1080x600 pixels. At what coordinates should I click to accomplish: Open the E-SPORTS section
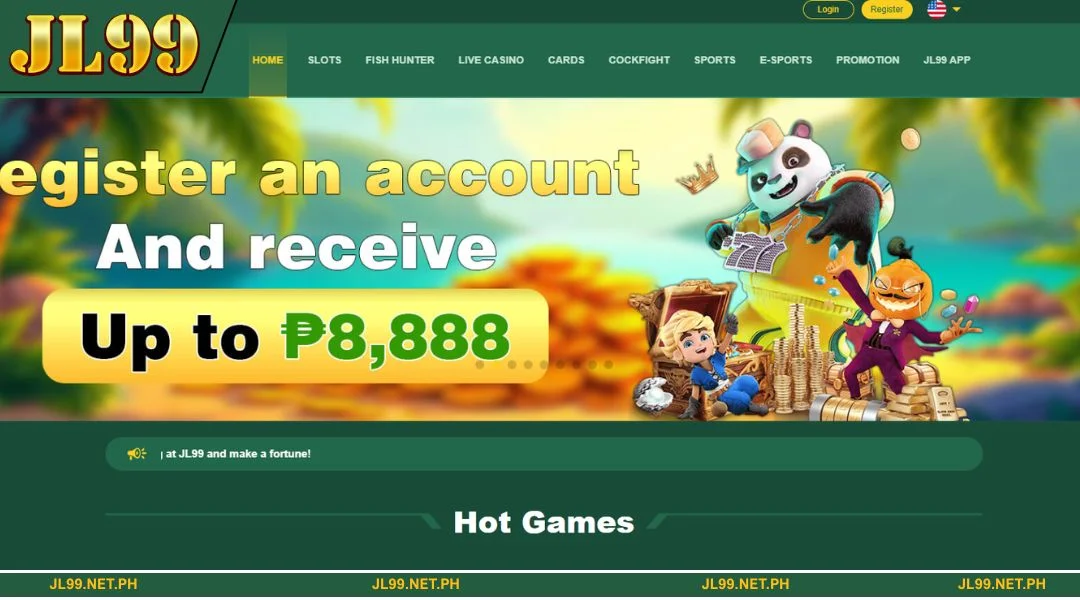click(x=785, y=60)
